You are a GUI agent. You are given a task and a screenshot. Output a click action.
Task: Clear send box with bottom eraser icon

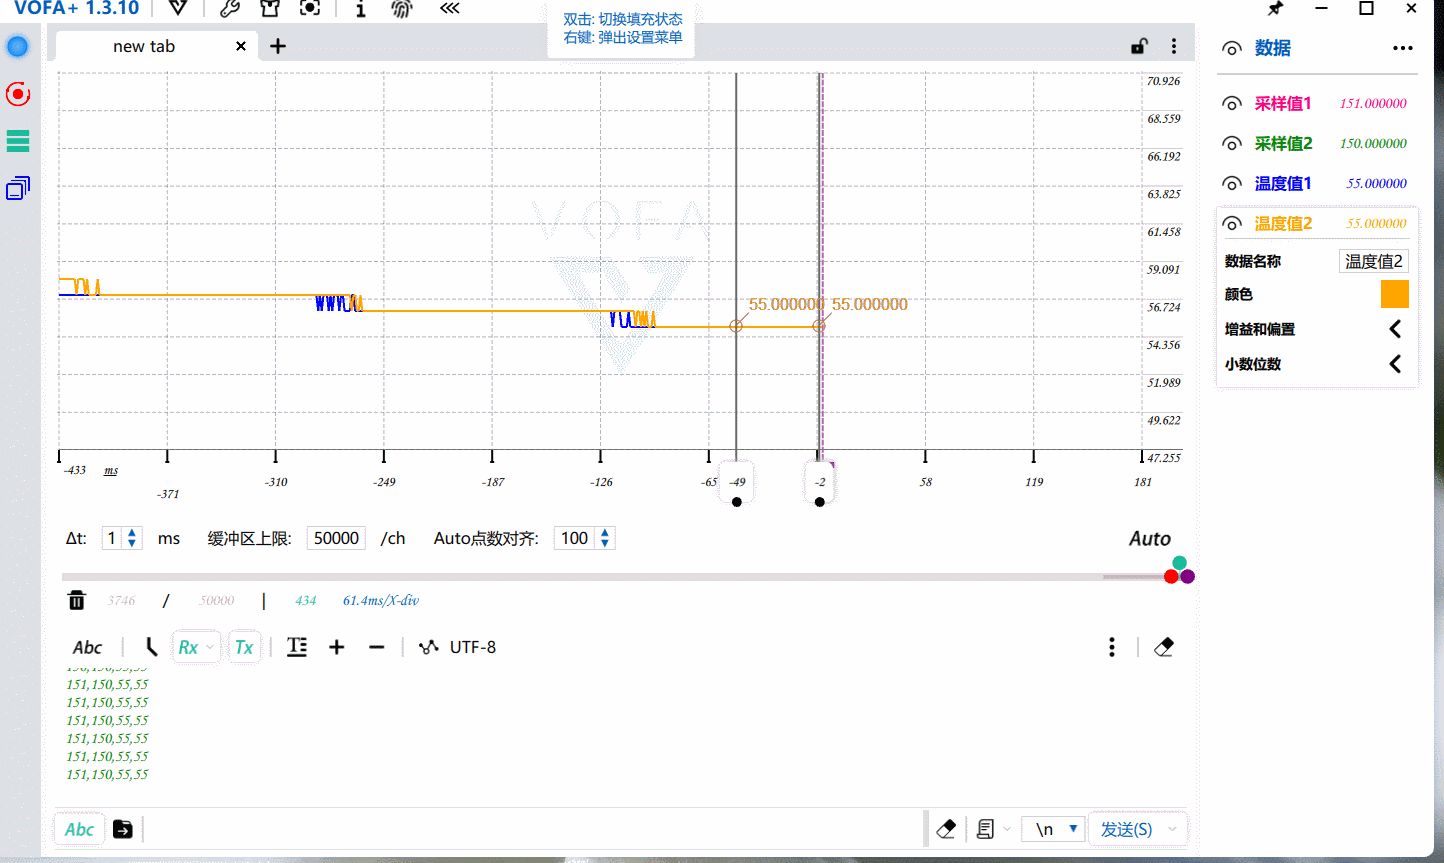point(946,829)
